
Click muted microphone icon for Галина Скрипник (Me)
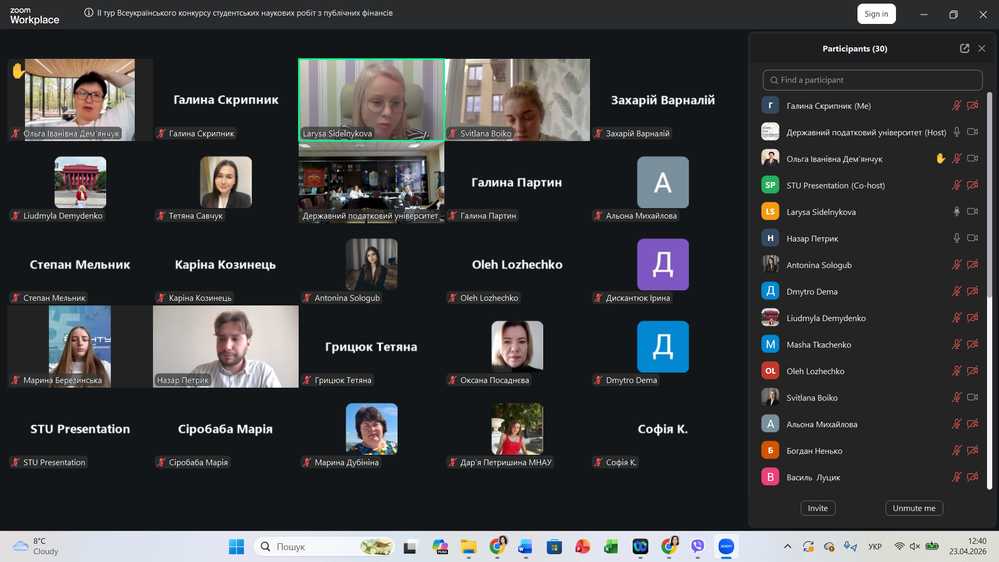pos(956,106)
